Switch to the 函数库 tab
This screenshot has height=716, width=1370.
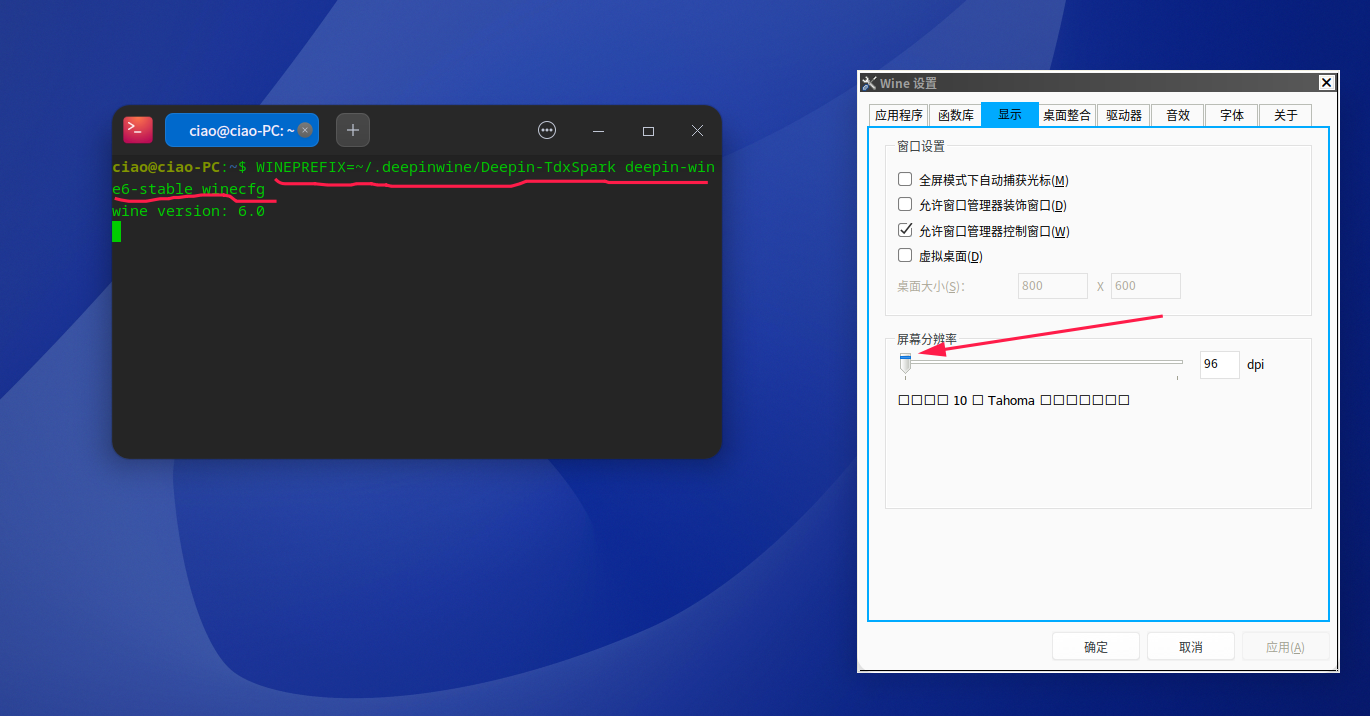pyautogui.click(x=956, y=114)
